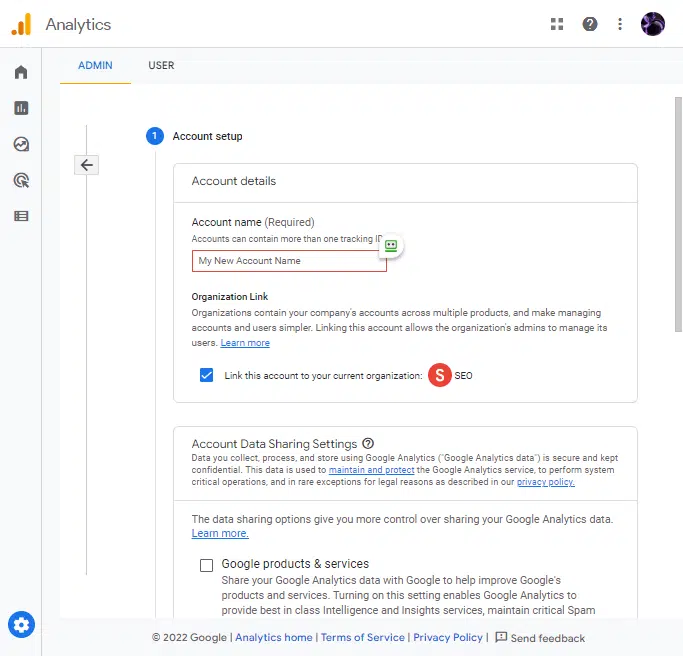The image size is (683, 656).
Task: Open the three-dot more options menu
Action: 620,24
